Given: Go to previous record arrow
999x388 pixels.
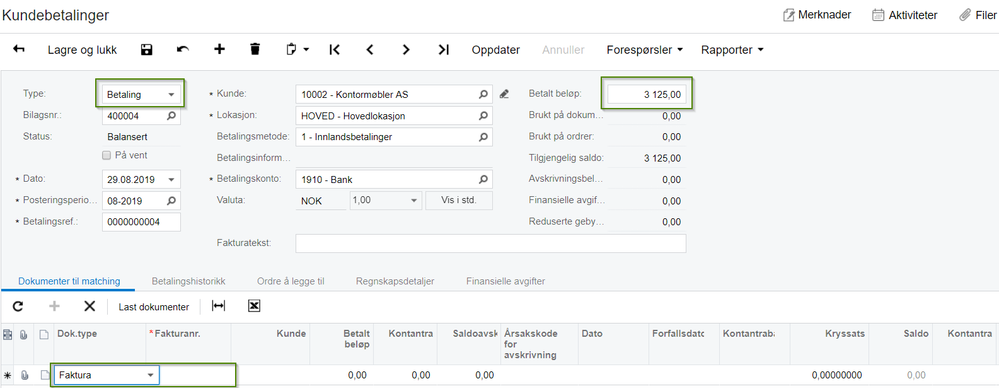Looking at the screenshot, I should coord(370,50).
